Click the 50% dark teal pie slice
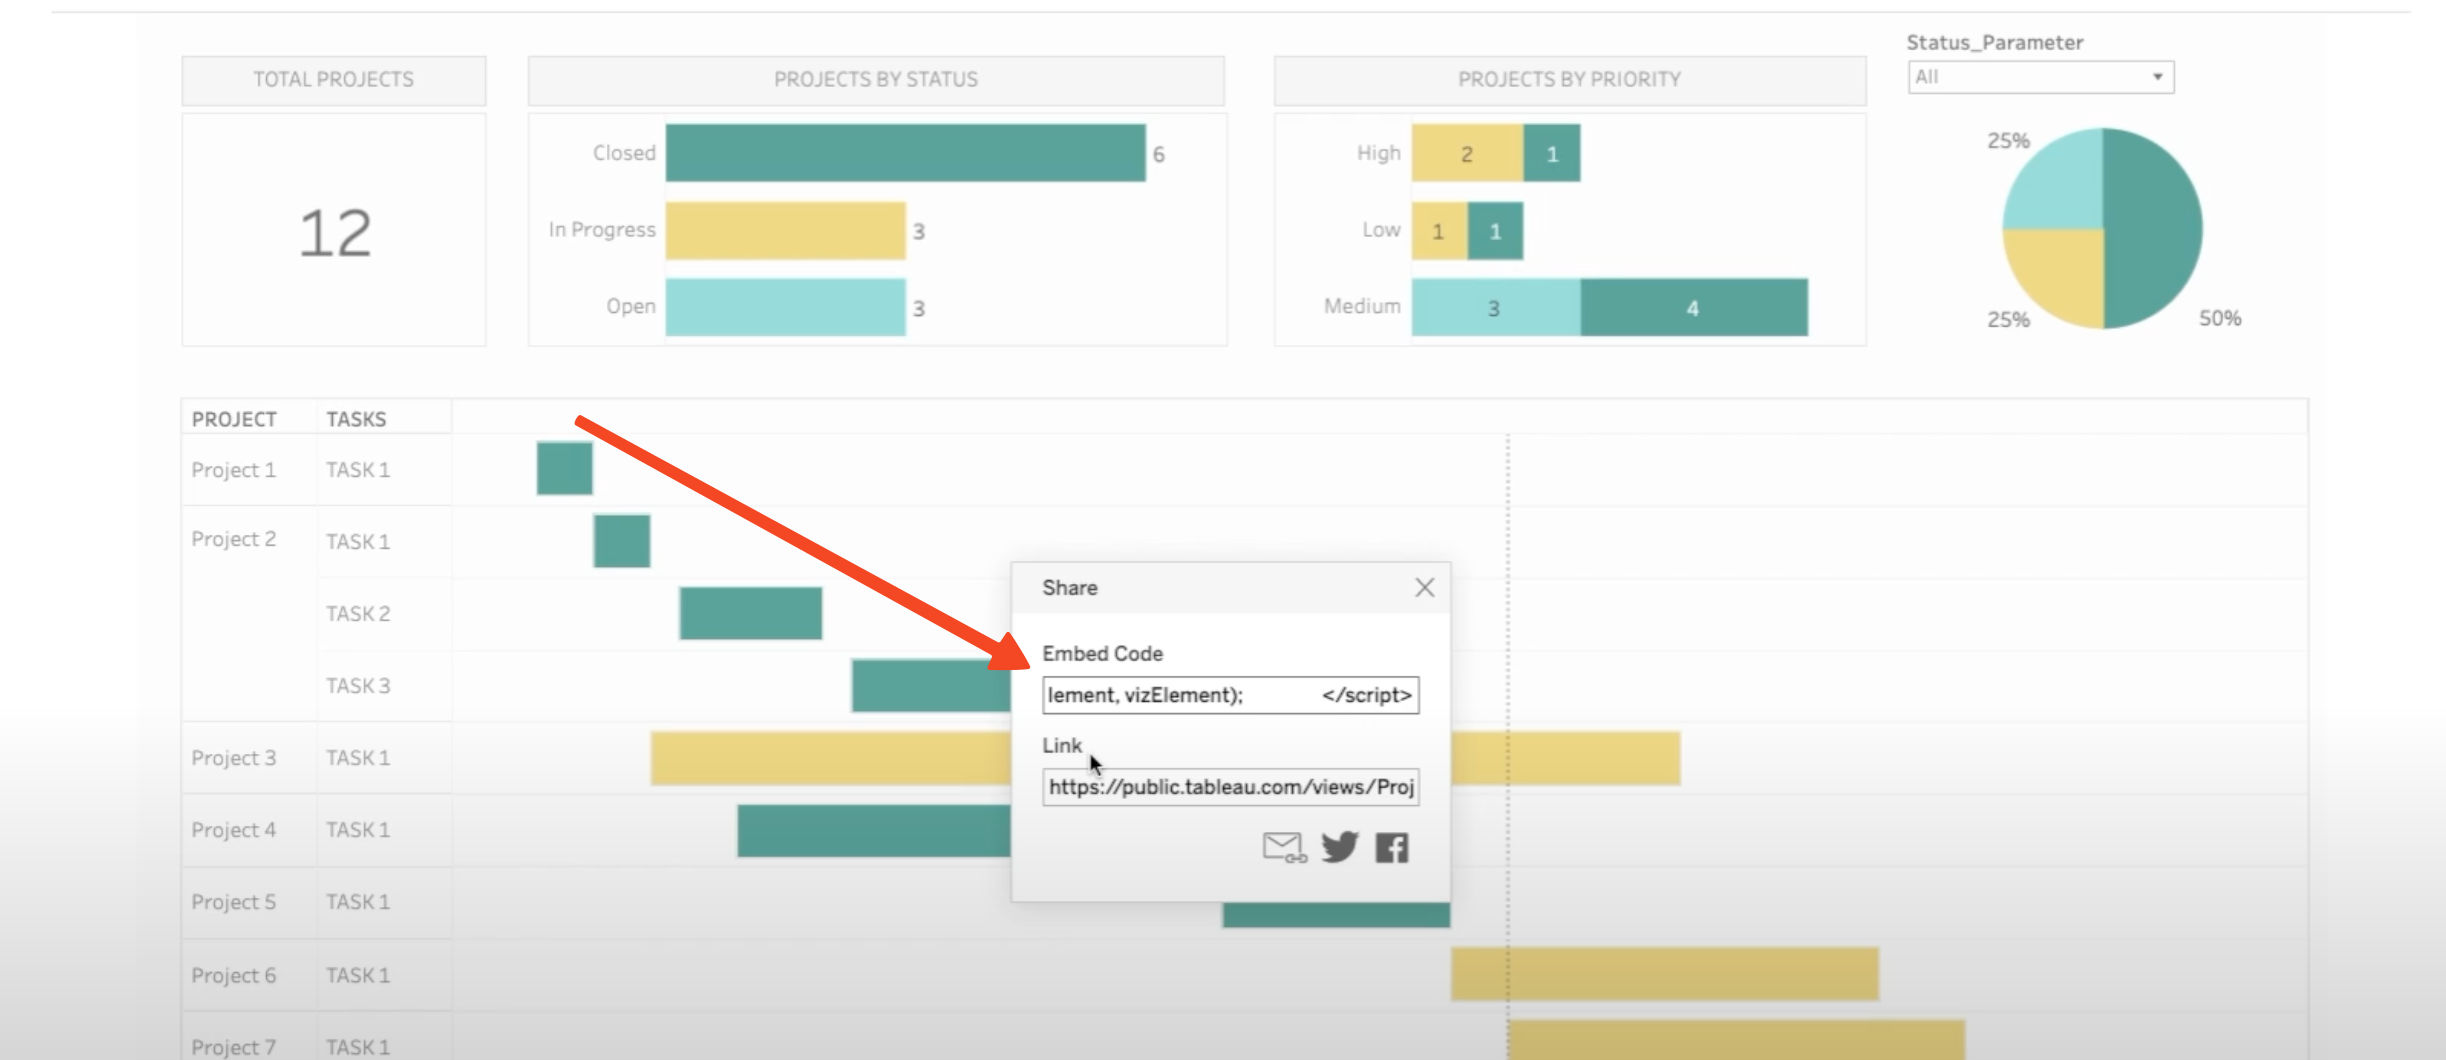The image size is (2446, 1060). (2155, 228)
